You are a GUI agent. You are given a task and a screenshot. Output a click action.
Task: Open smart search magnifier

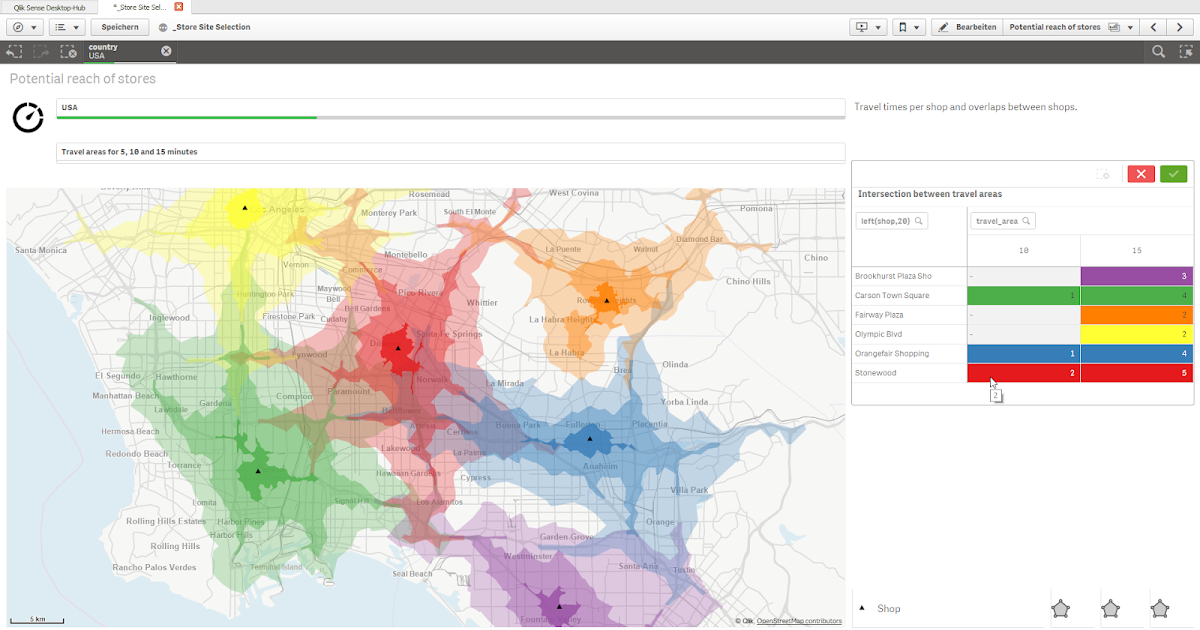[1158, 51]
